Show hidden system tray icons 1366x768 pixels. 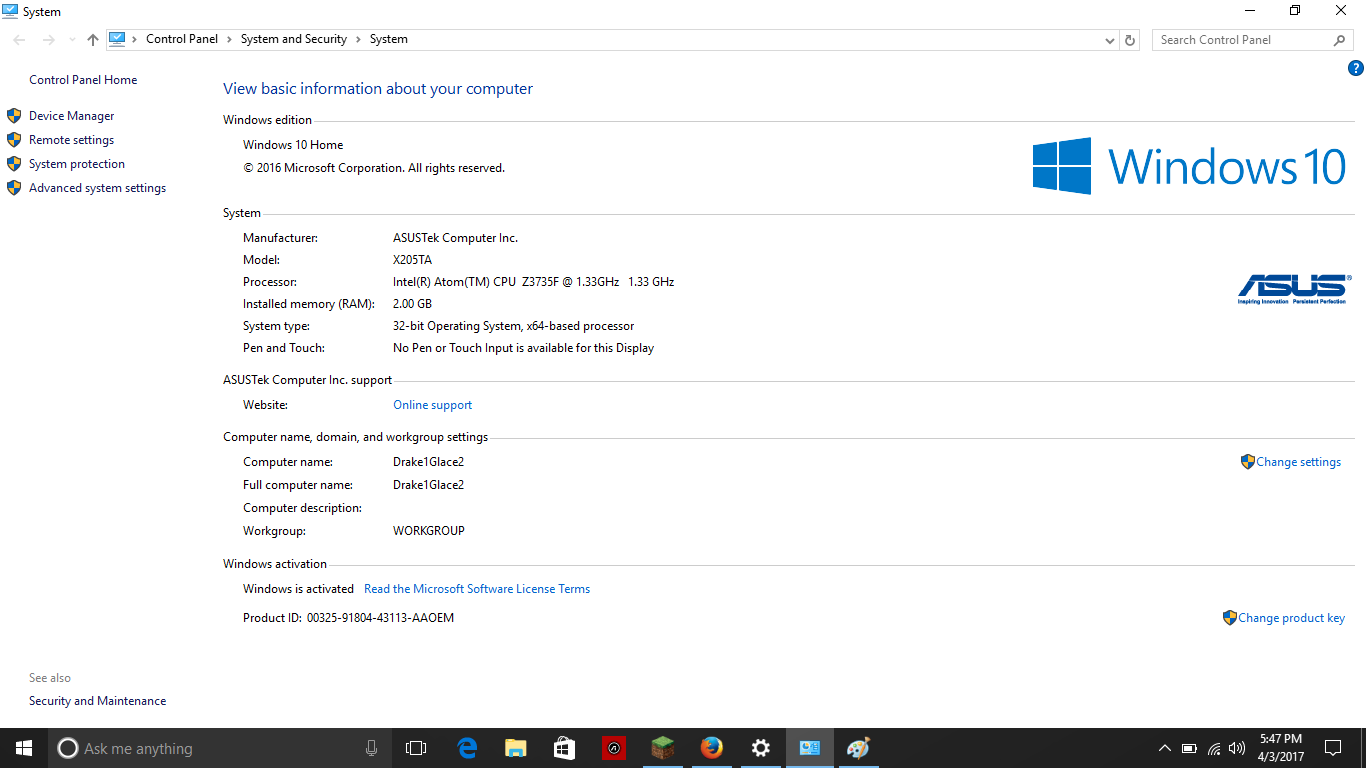1164,748
